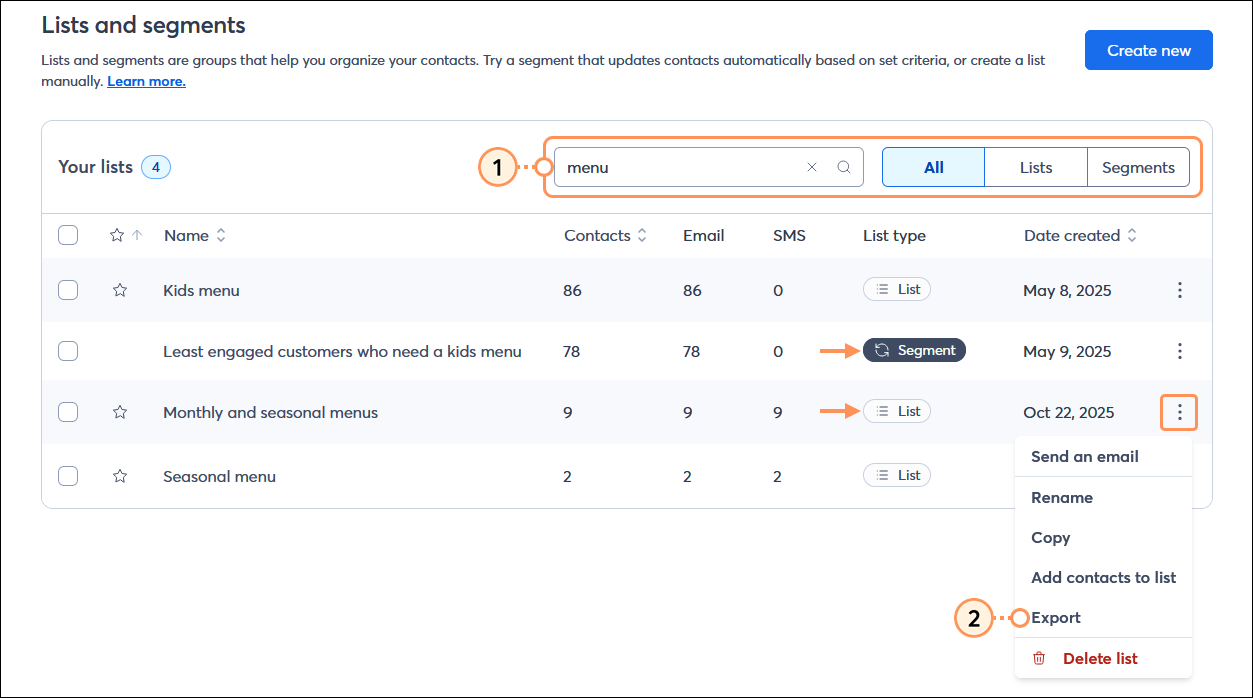Filter to Segments only
The height and width of the screenshot is (698, 1253).
(1138, 168)
